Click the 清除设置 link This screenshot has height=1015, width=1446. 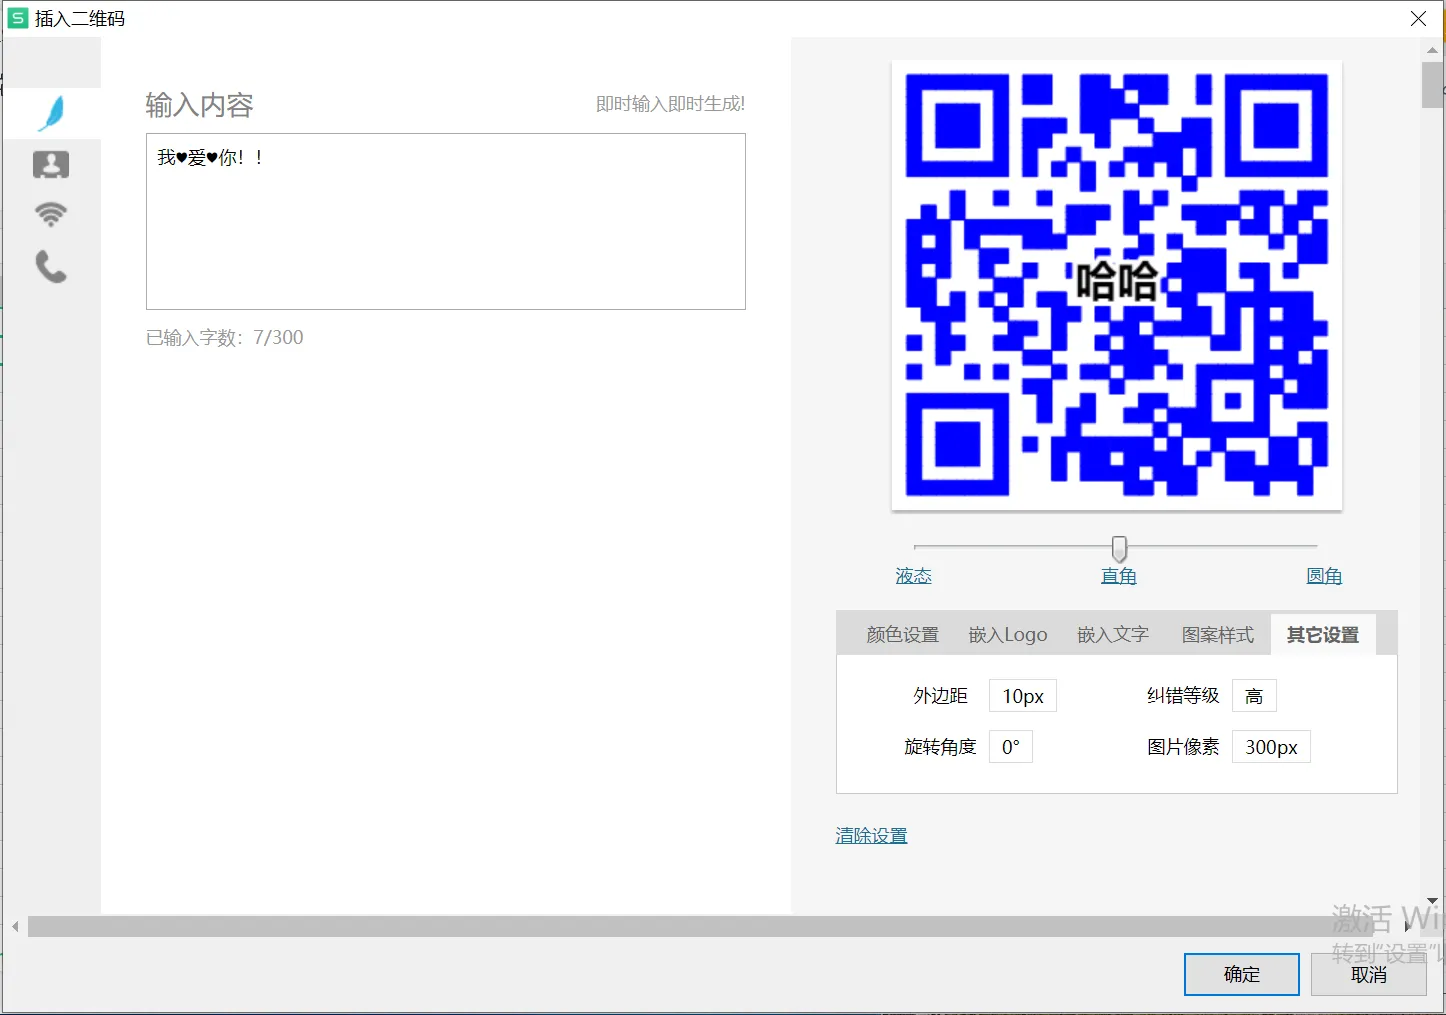871,835
